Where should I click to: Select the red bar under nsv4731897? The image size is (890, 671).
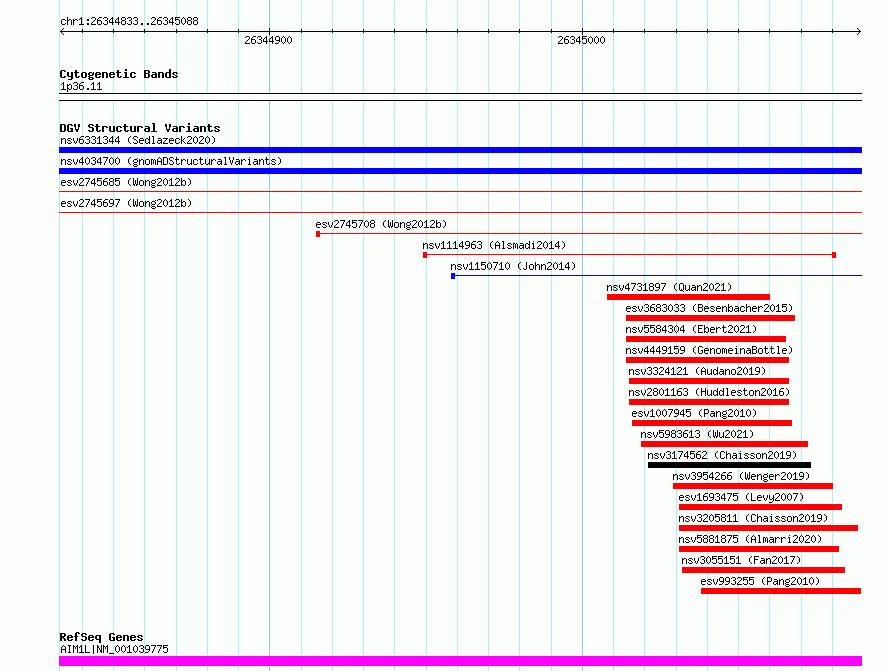click(688, 297)
